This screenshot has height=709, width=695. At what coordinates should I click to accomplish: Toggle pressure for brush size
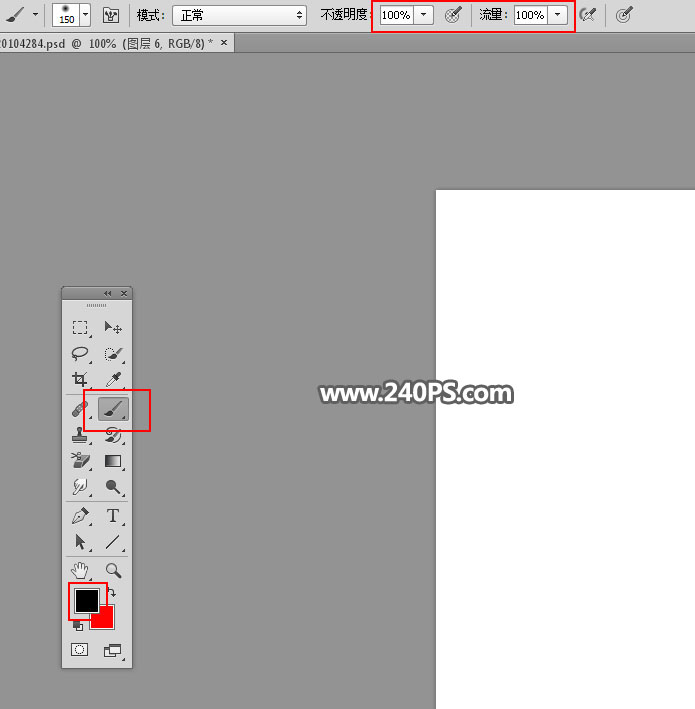[x=624, y=15]
